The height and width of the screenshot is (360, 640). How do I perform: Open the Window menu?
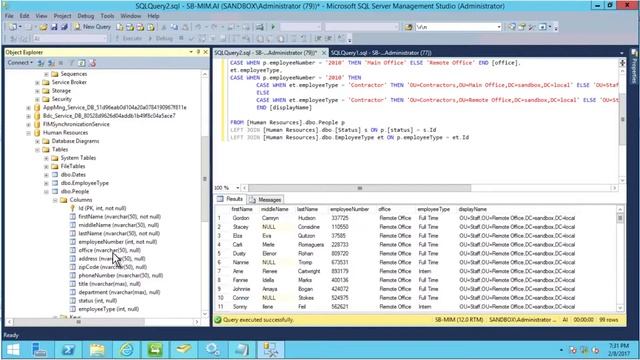pos(131,16)
